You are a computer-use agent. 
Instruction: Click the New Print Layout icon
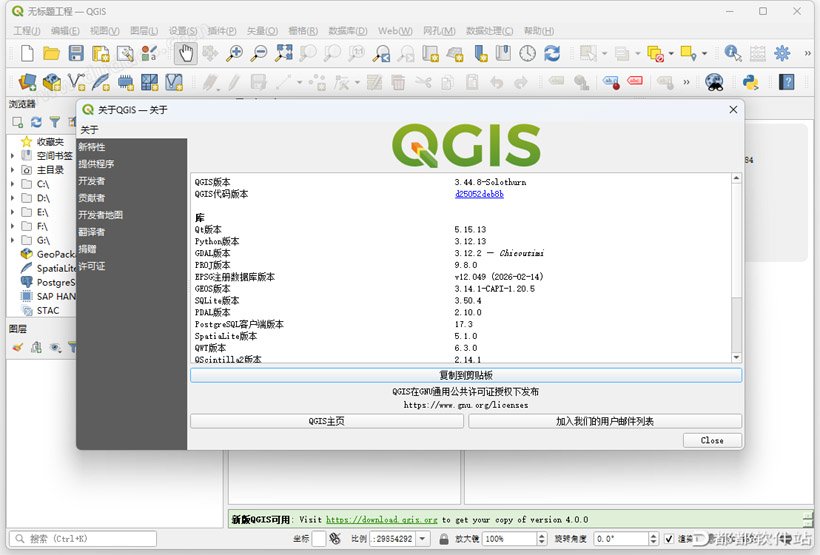(x=100, y=53)
